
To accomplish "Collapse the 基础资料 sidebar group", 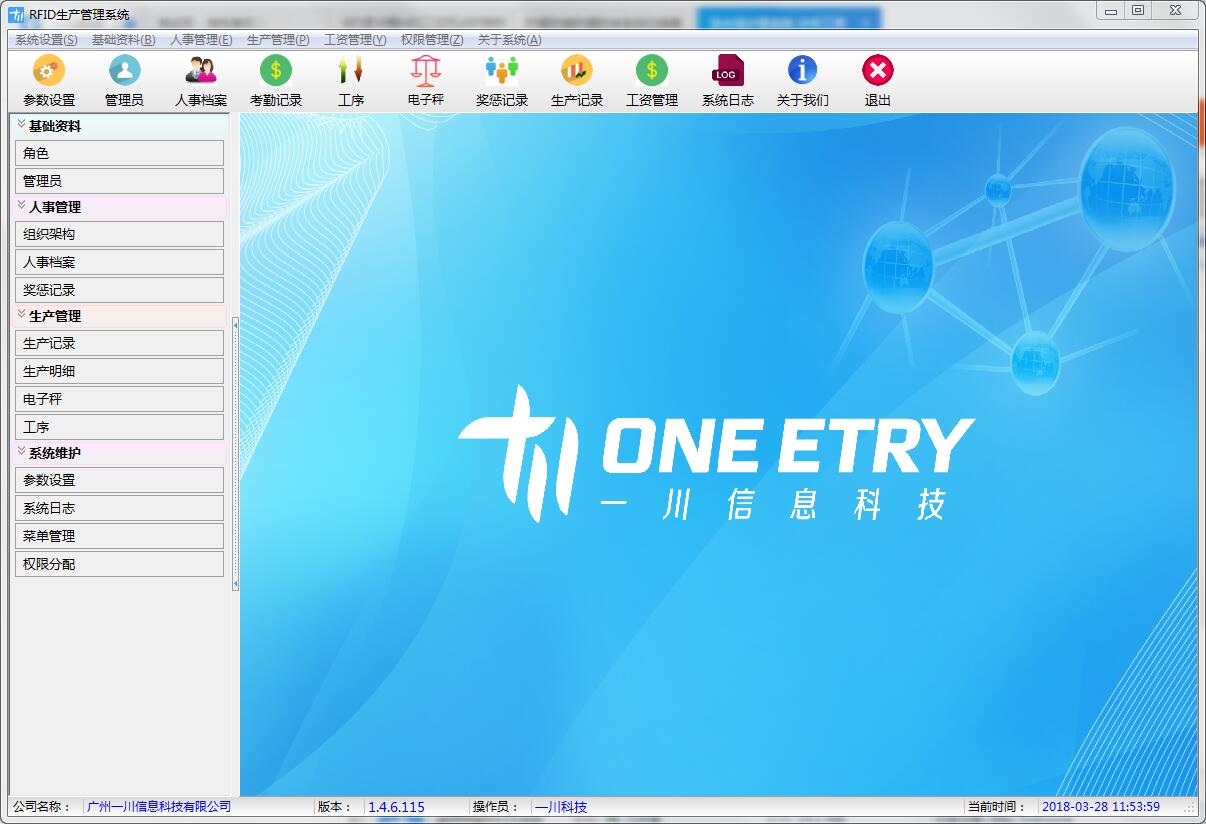I will (x=21, y=125).
